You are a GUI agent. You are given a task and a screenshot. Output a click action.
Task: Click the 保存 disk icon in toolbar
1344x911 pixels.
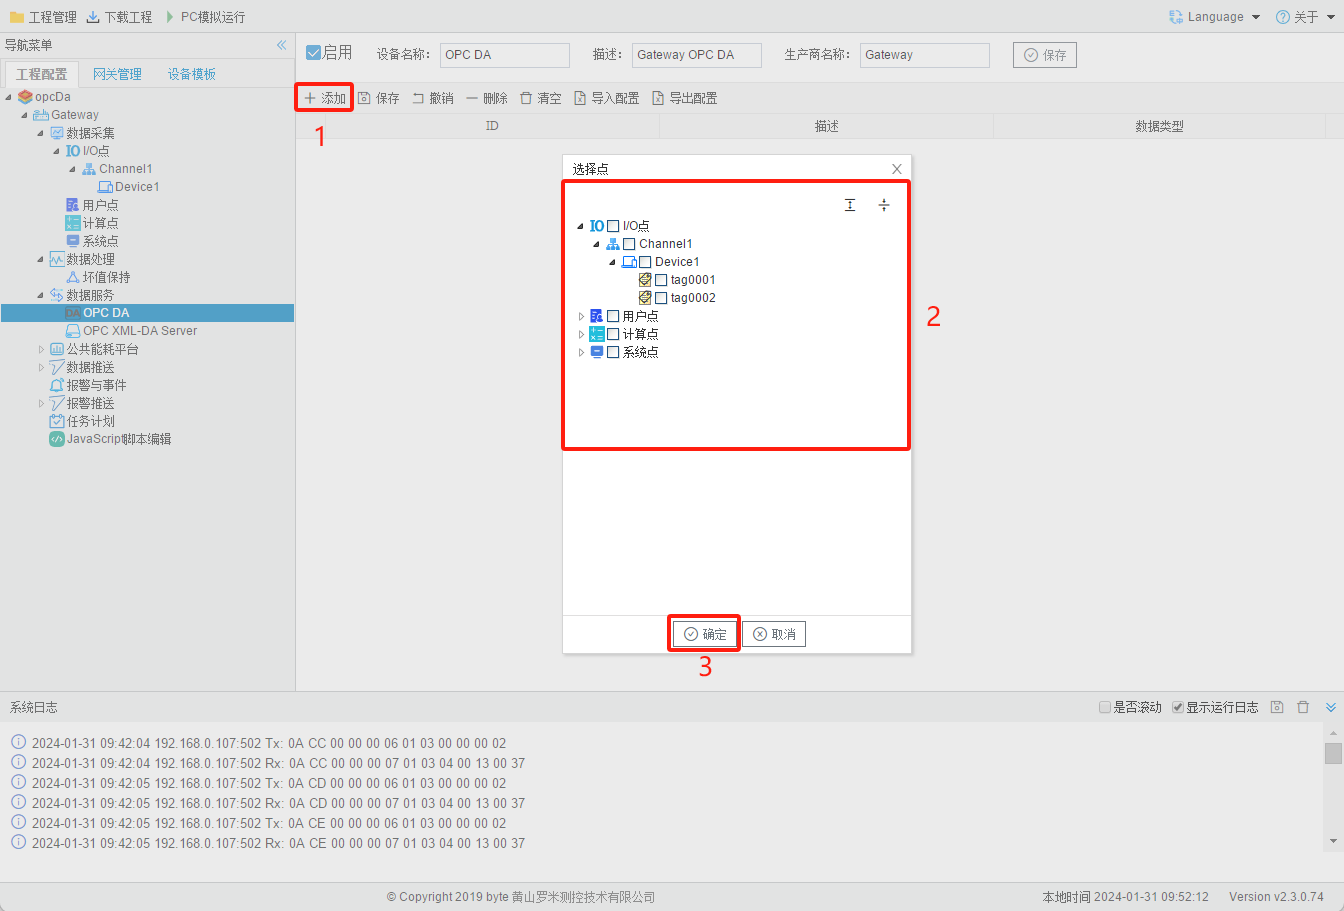[x=365, y=98]
